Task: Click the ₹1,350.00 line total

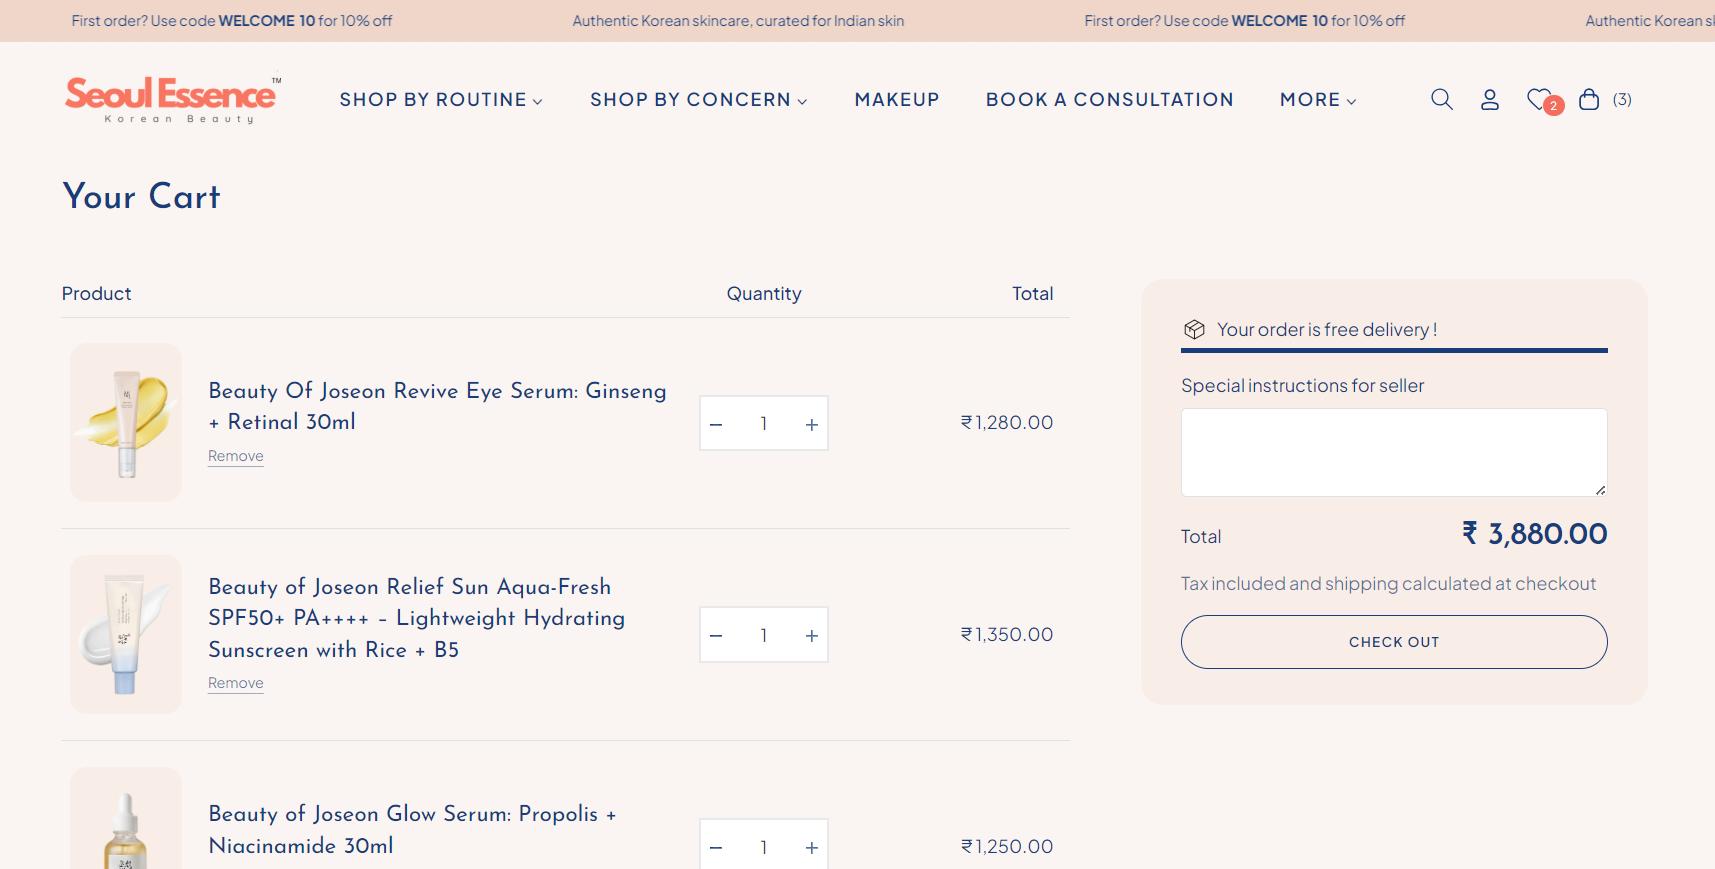Action: (x=1007, y=635)
